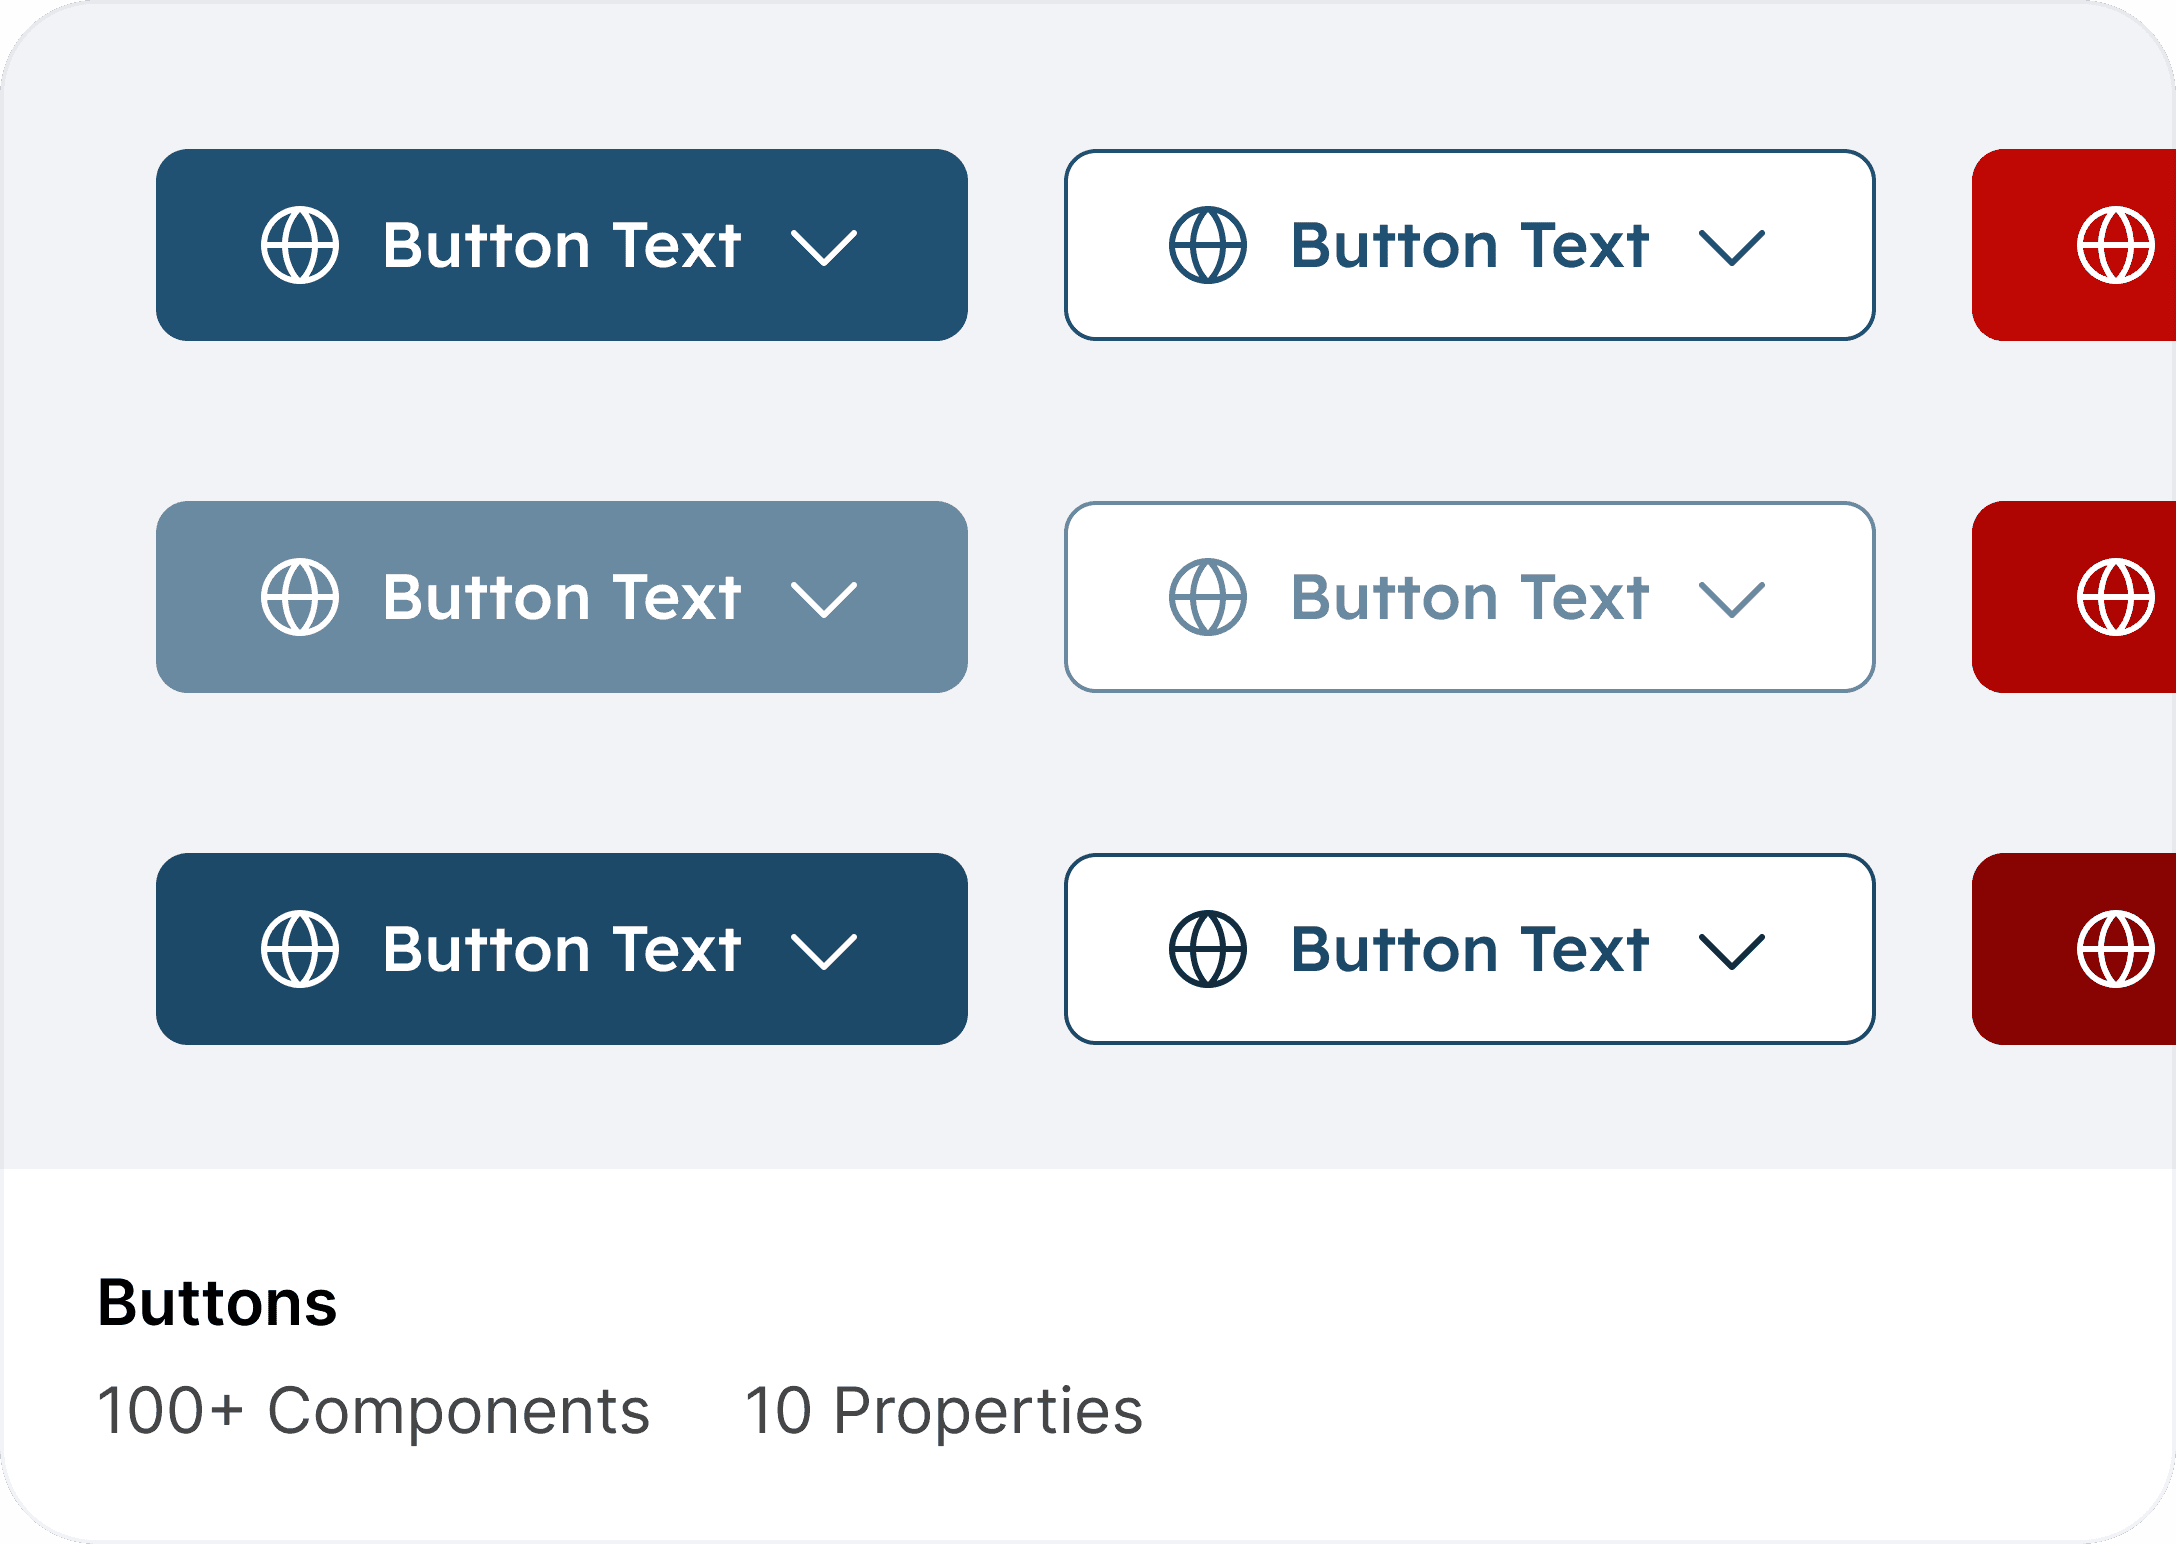Click globe icon in middle red button
The height and width of the screenshot is (1544, 2176).
pos(2115,597)
